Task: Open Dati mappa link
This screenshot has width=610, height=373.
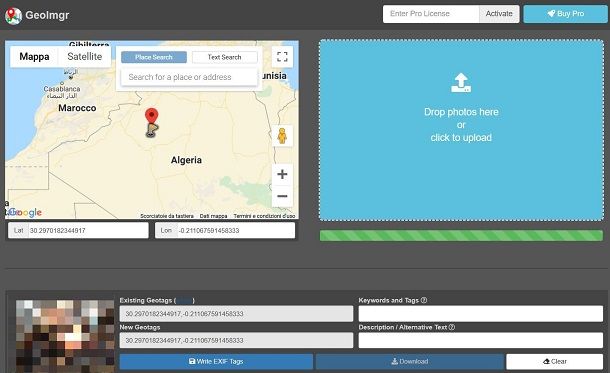Action: pos(213,215)
